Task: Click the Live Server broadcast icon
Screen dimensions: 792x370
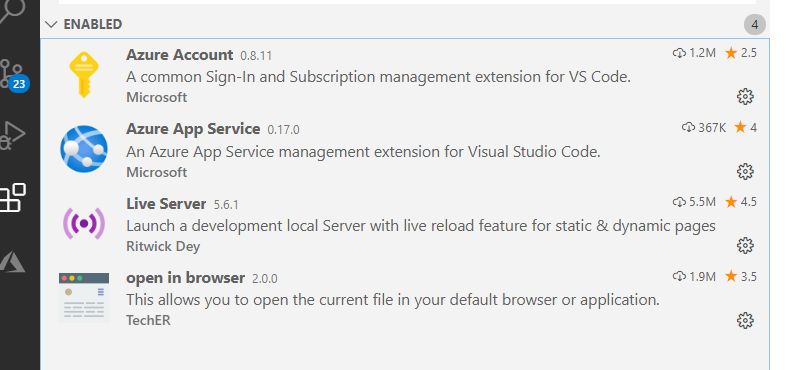Action: 84,223
